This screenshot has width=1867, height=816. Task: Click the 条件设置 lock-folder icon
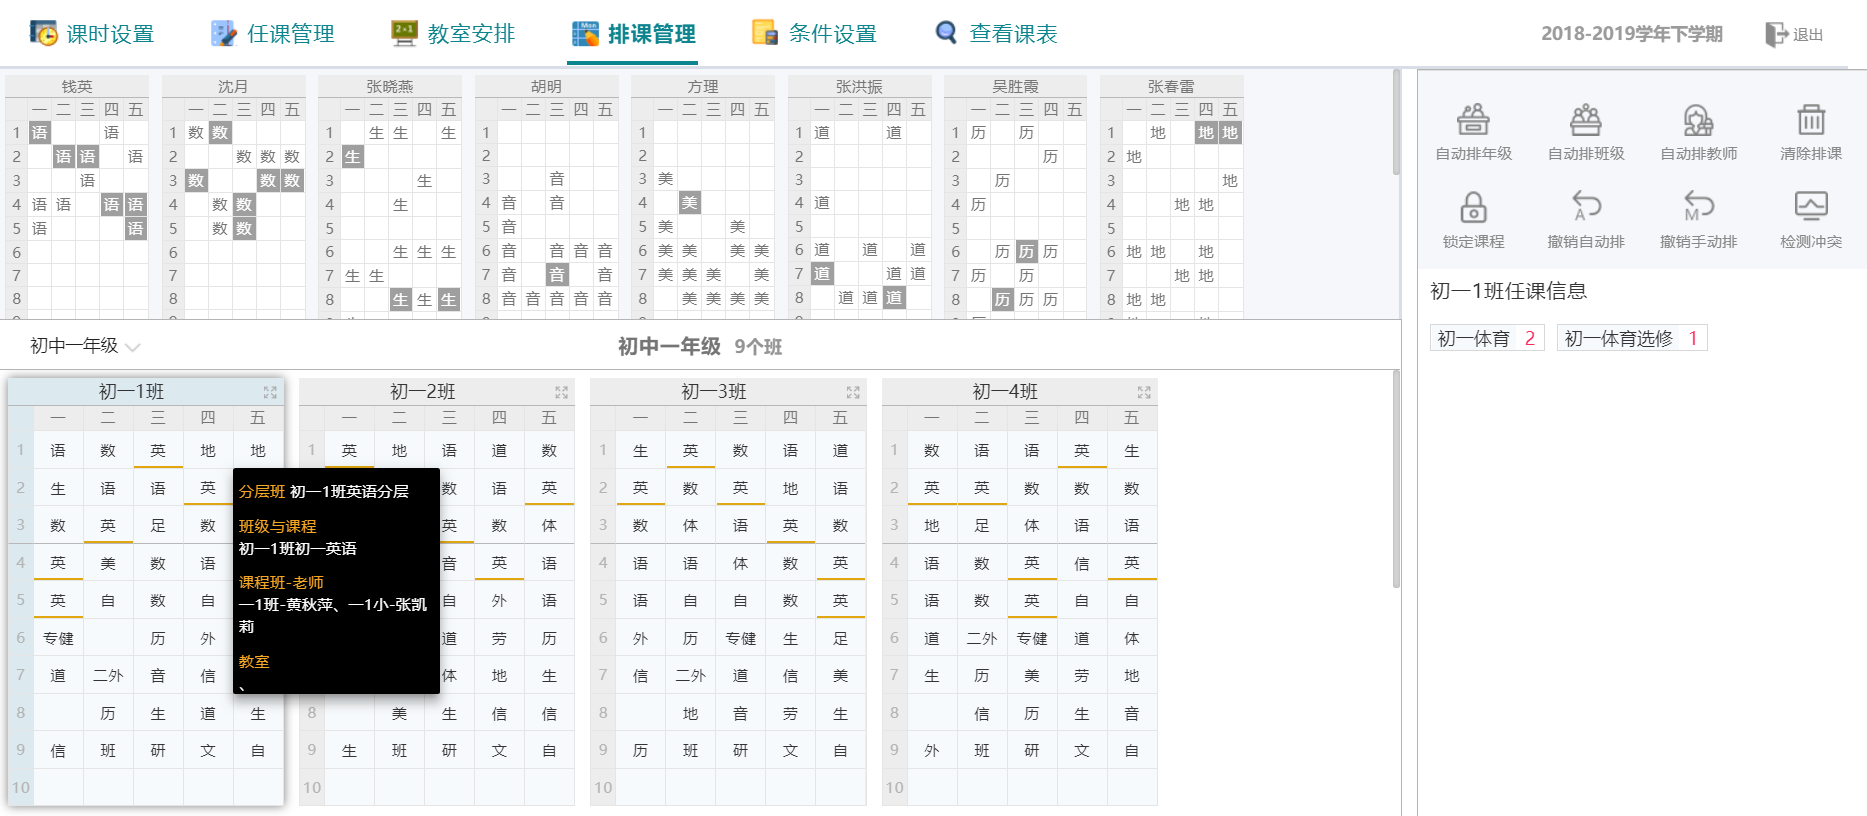pyautogui.click(x=765, y=33)
